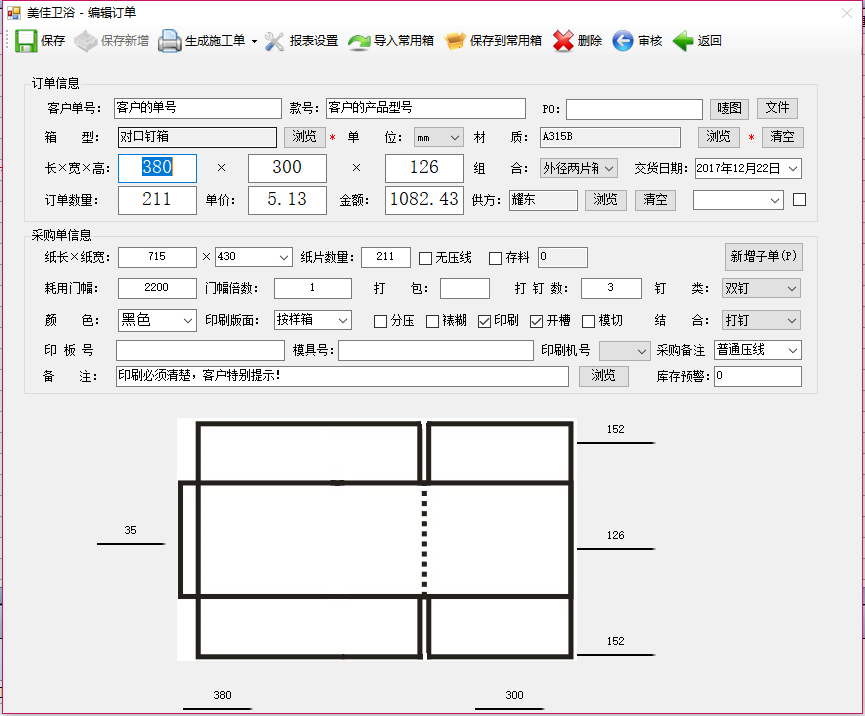Click the green floppy disk 保存 icon
865x716 pixels.
point(25,41)
